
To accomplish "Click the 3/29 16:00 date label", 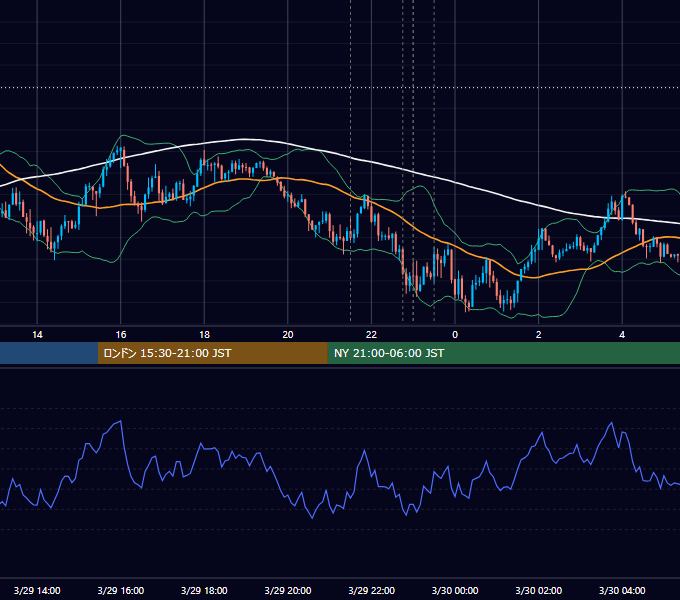I will [x=121, y=590].
